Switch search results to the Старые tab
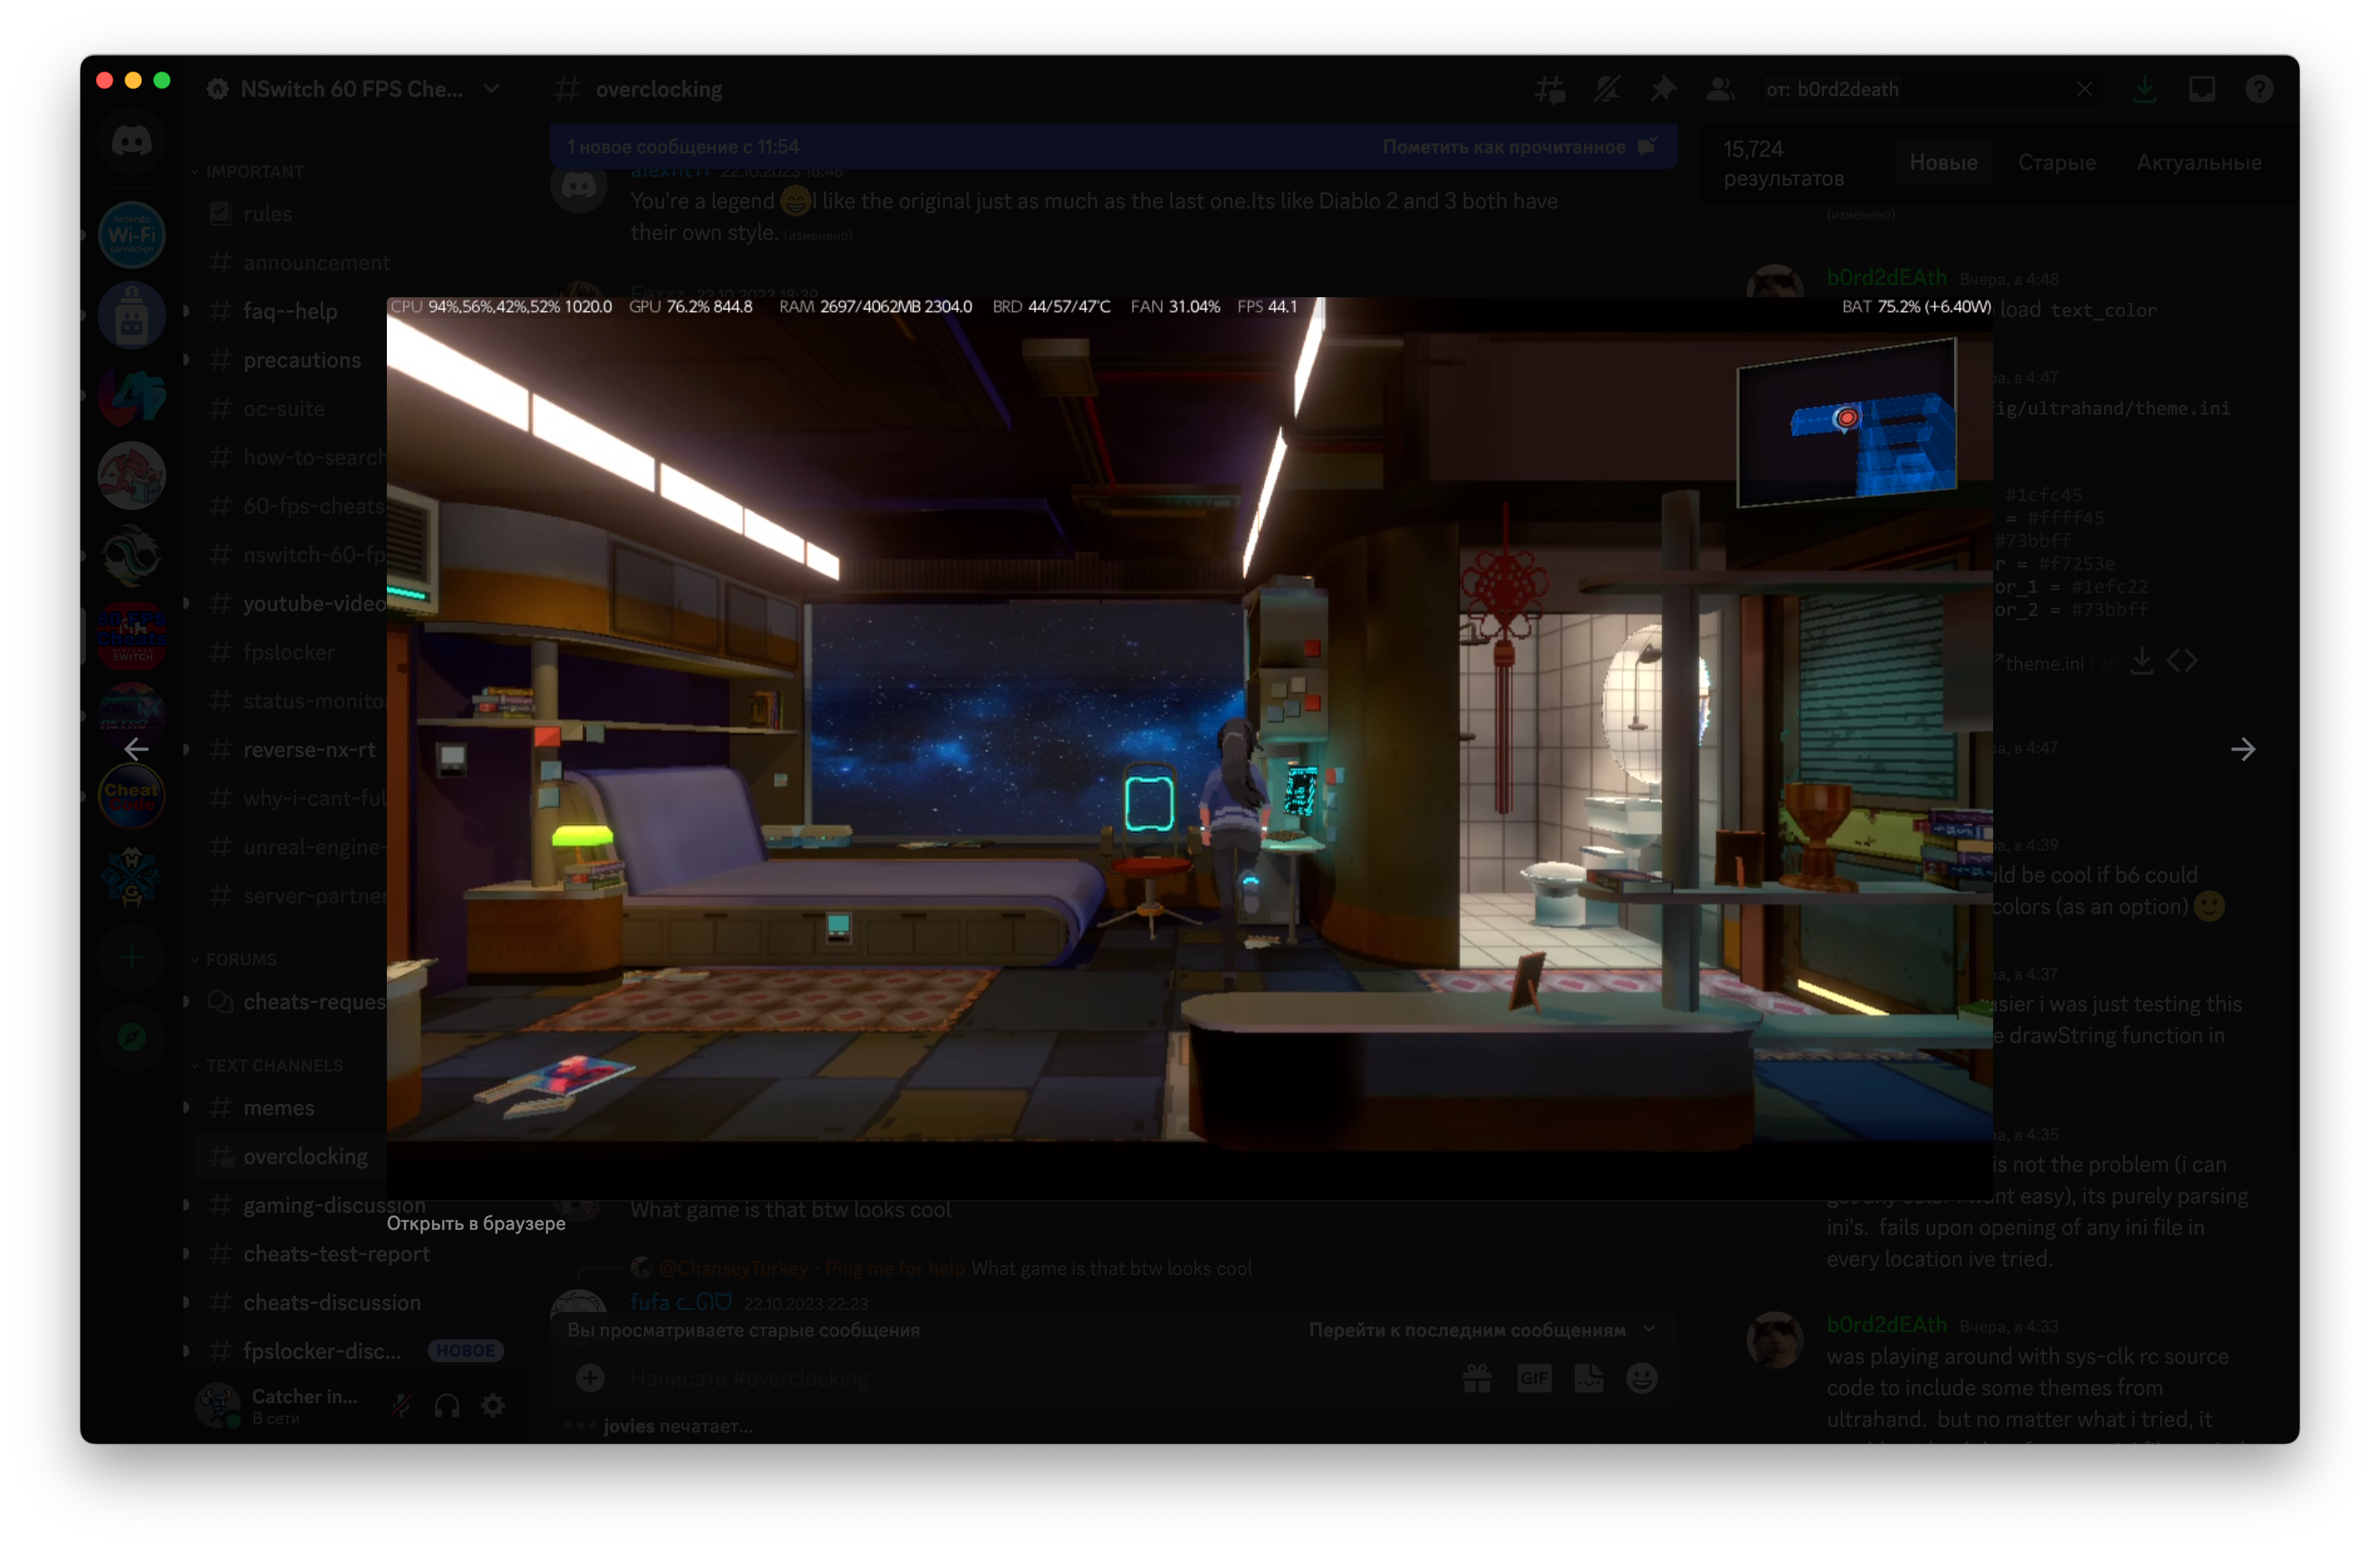This screenshot has height=1550, width=2380. [2056, 162]
